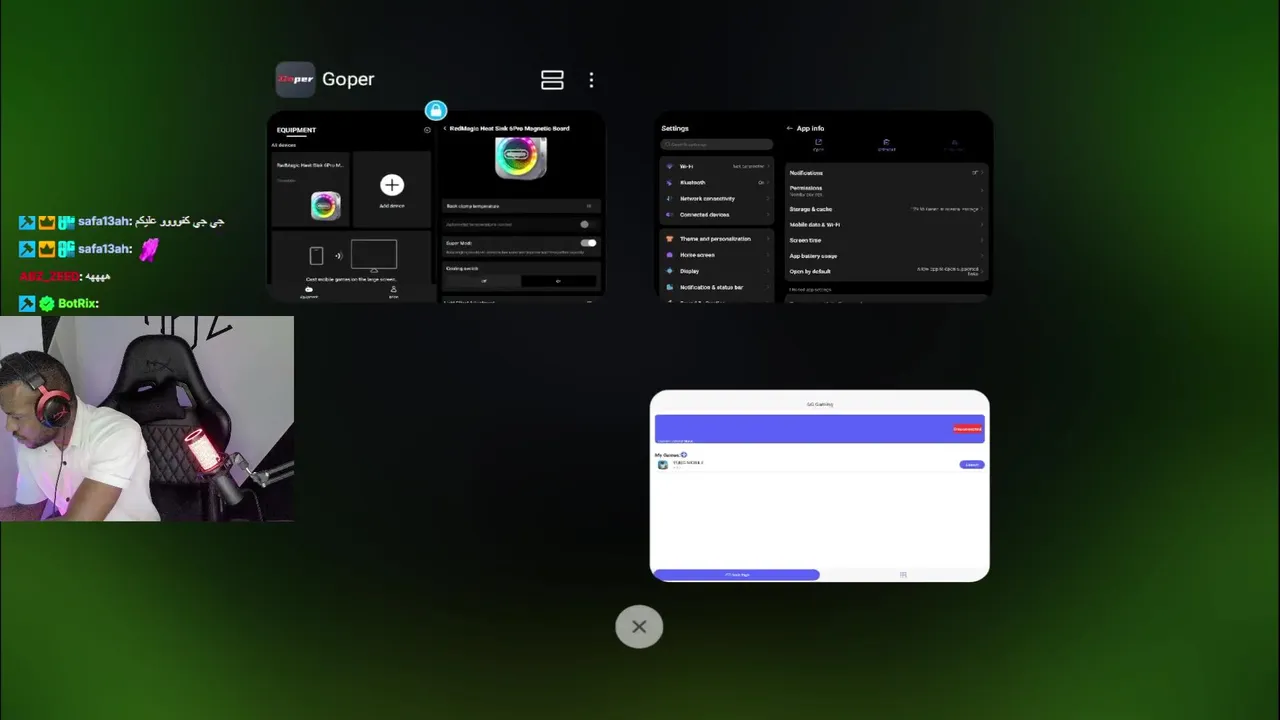Open Display settings
Viewport: 1280px width, 720px height.
coord(717,271)
